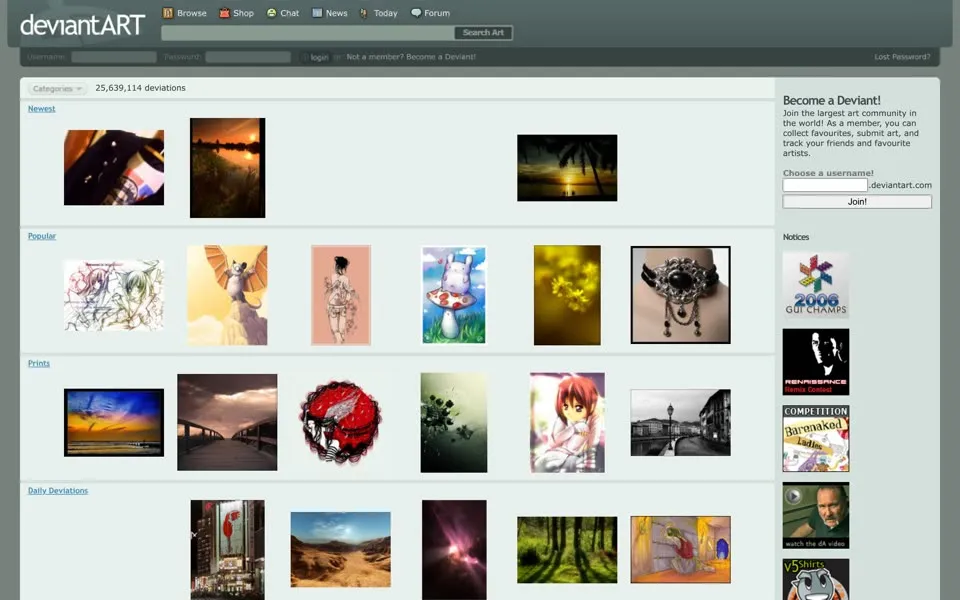This screenshot has width=960, height=600.
Task: Open Daily Deviations city building thumbnail
Action: click(x=227, y=550)
